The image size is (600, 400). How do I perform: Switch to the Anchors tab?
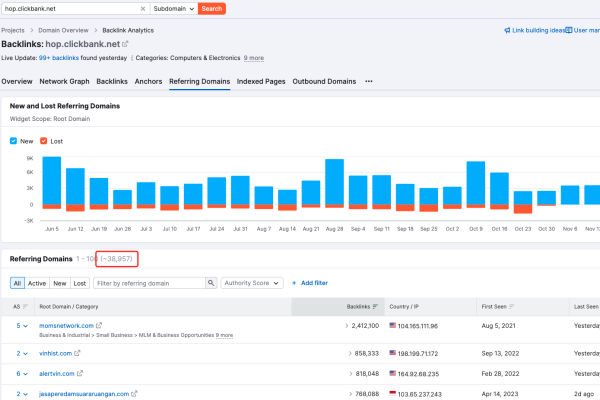[x=148, y=81]
